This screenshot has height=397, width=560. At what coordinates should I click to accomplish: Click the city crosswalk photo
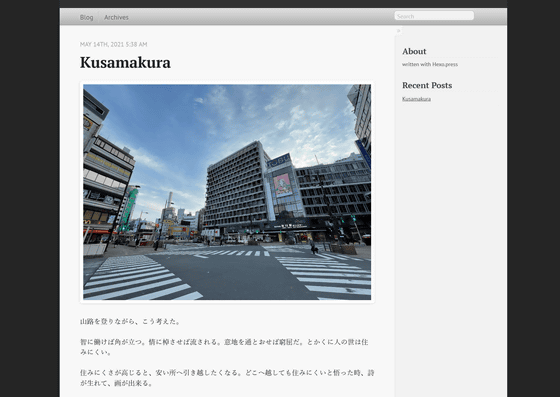[x=227, y=192]
